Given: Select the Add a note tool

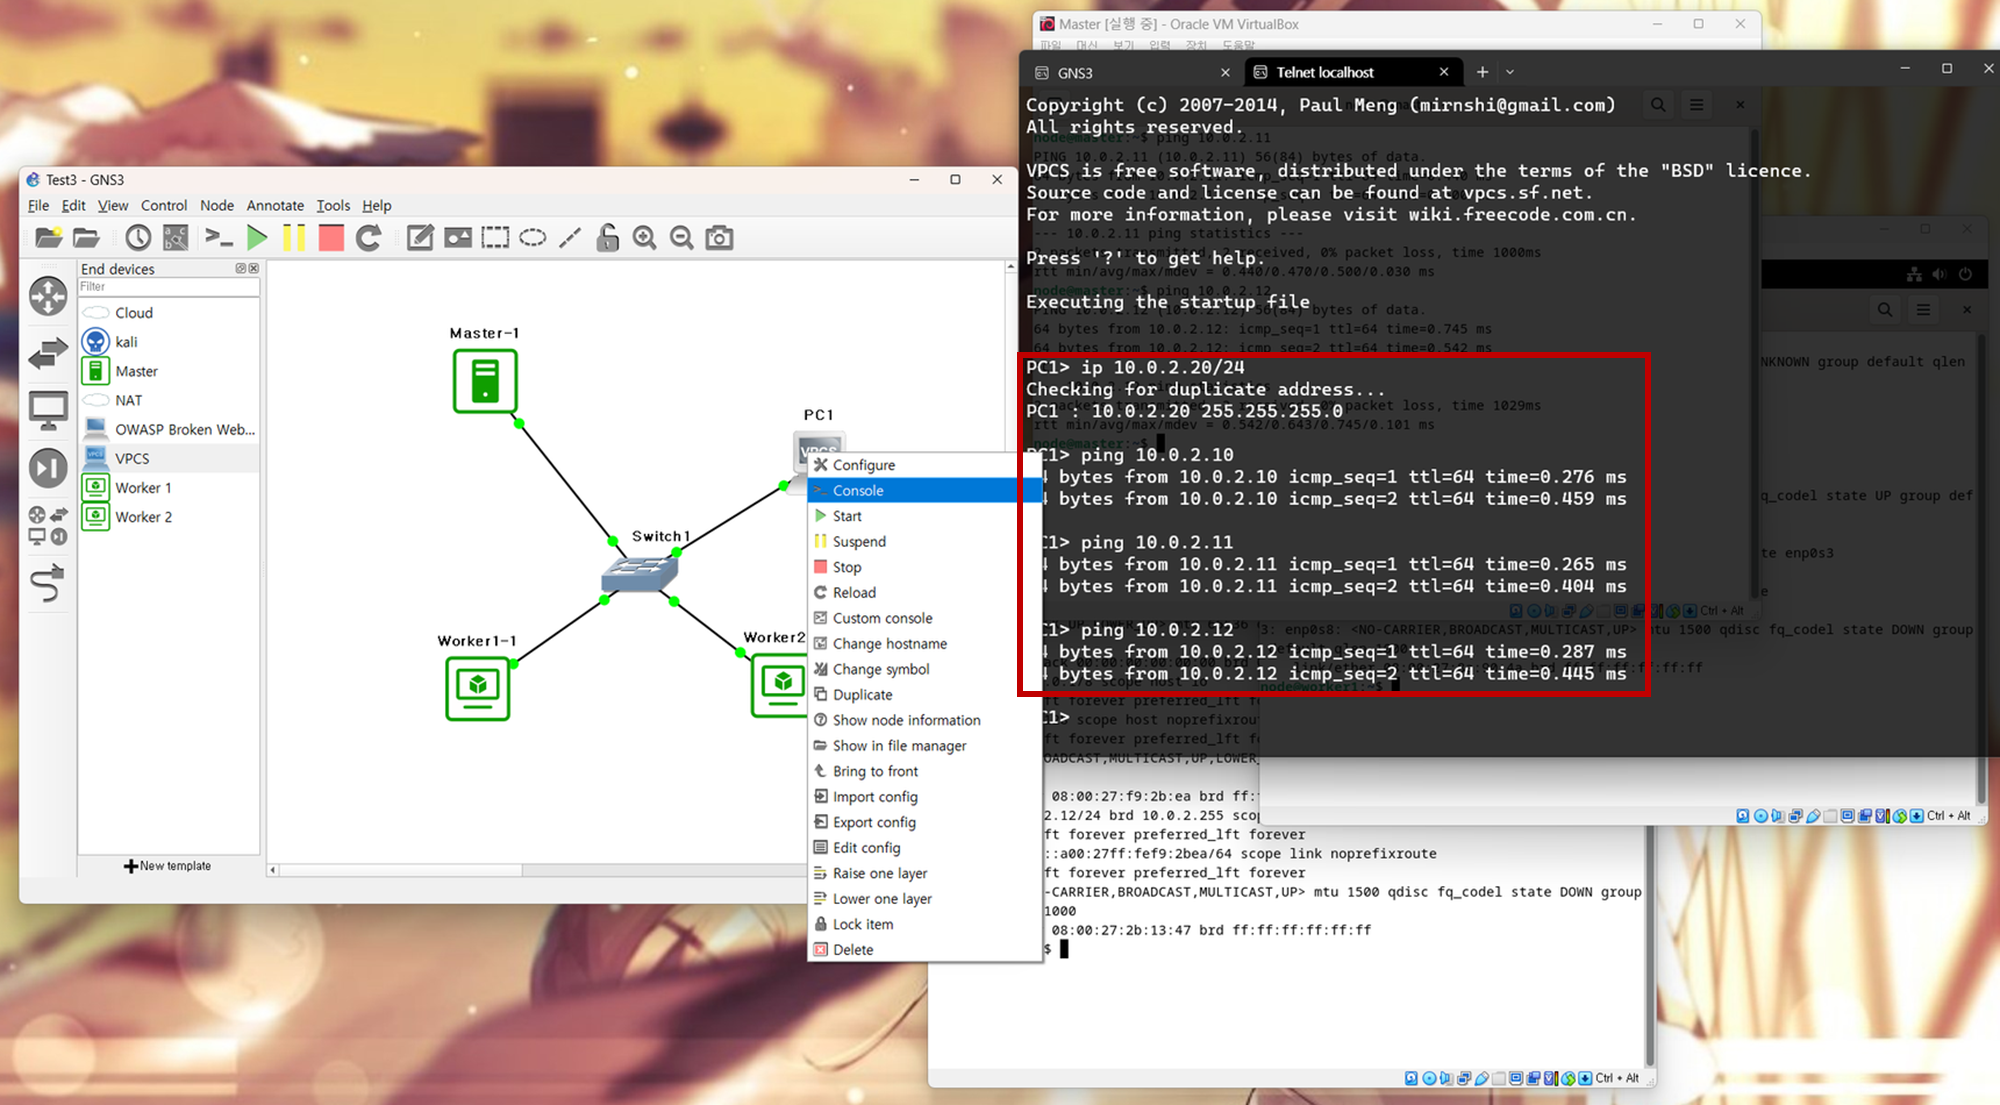Looking at the screenshot, I should [x=420, y=238].
